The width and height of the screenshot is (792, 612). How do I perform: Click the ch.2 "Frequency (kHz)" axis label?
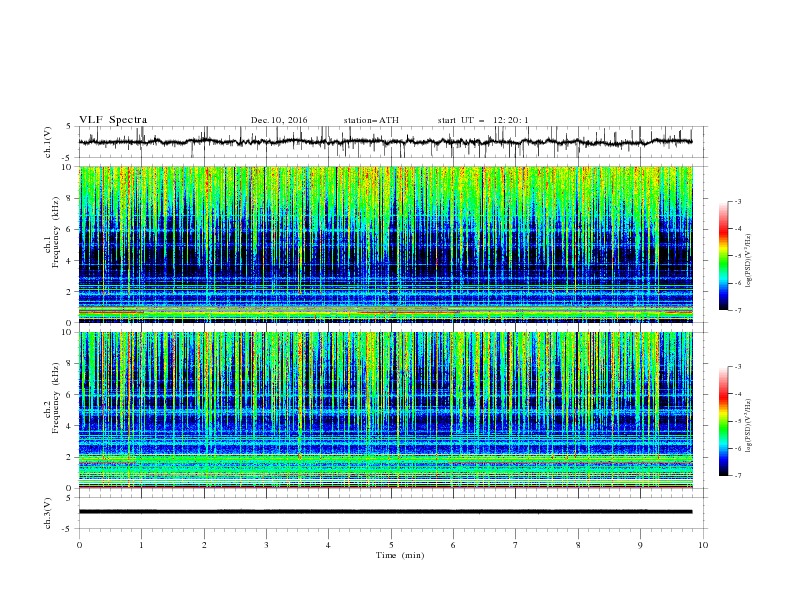[x=56, y=397]
